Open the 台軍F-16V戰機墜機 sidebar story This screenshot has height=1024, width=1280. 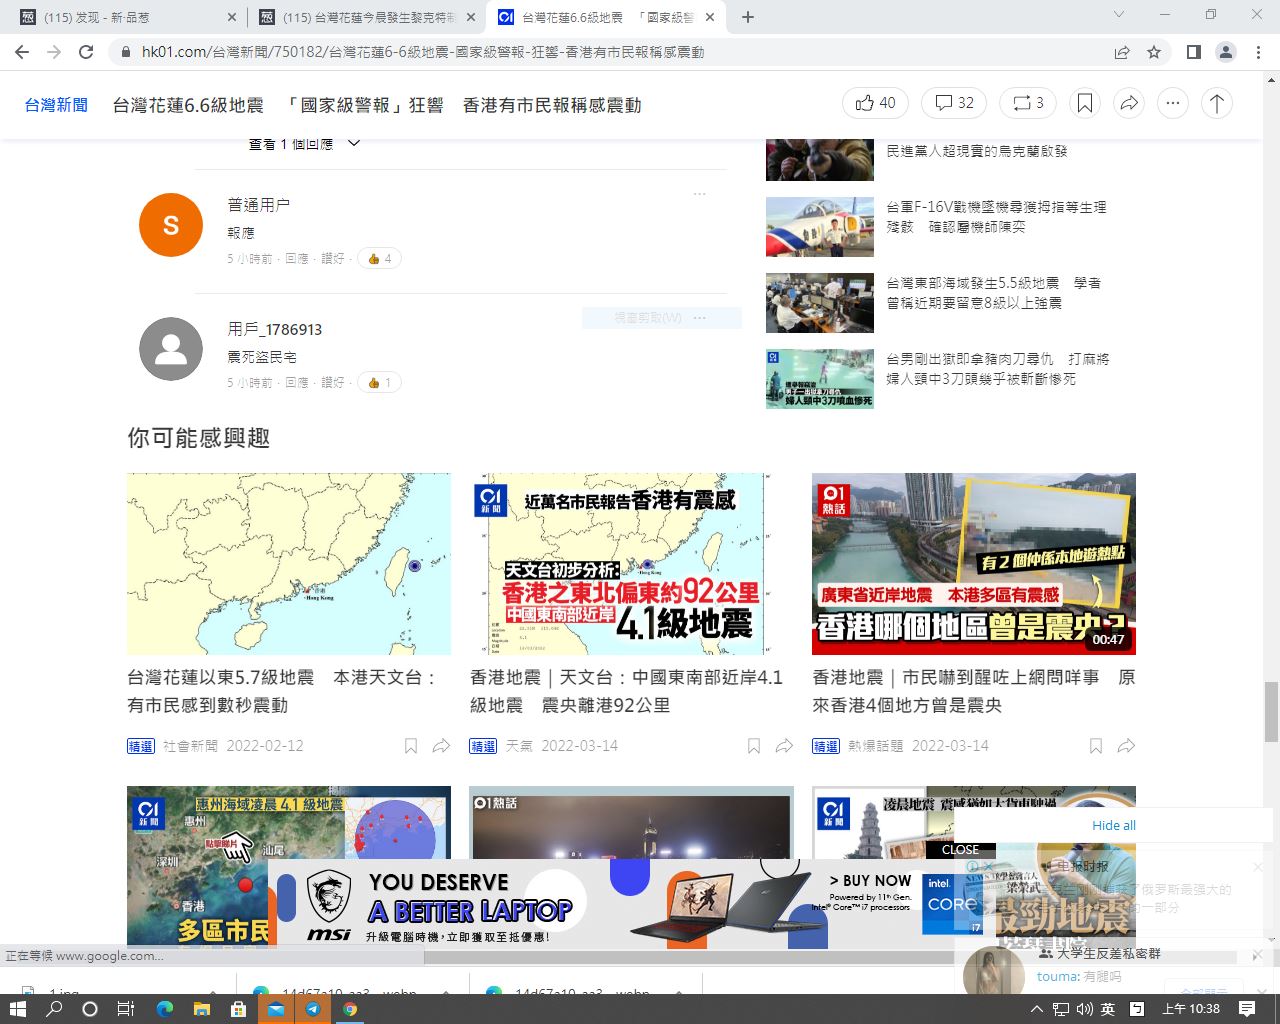coord(996,217)
